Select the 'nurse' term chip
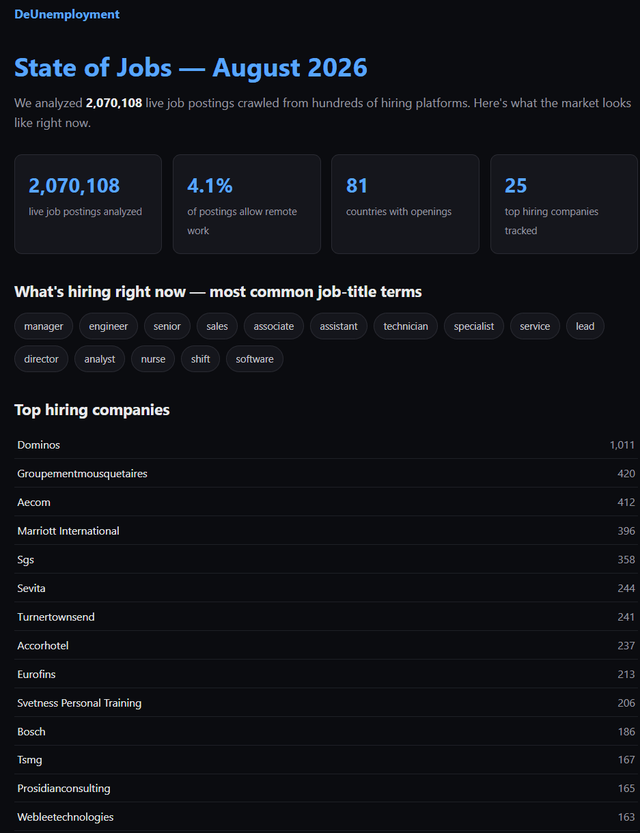The image size is (640, 833). pyautogui.click(x=153, y=359)
